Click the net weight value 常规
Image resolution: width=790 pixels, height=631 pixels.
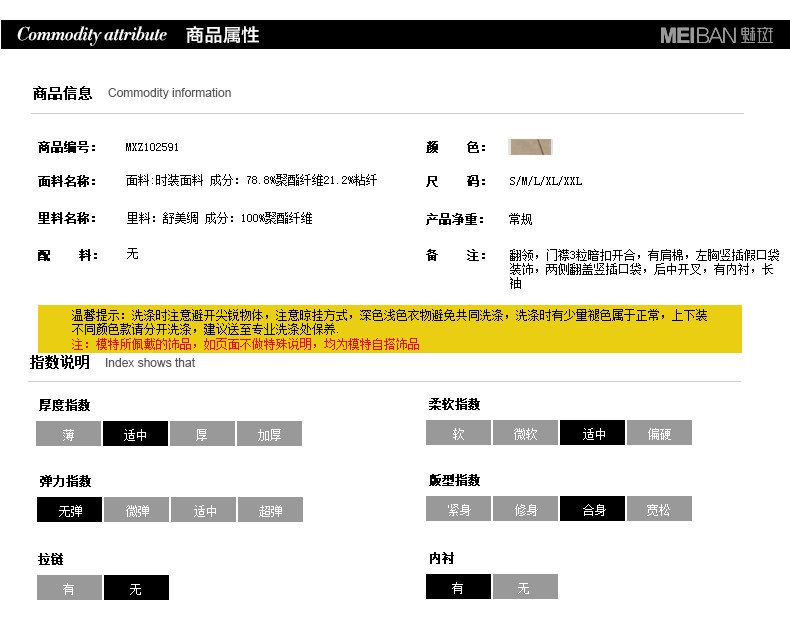[x=520, y=219]
